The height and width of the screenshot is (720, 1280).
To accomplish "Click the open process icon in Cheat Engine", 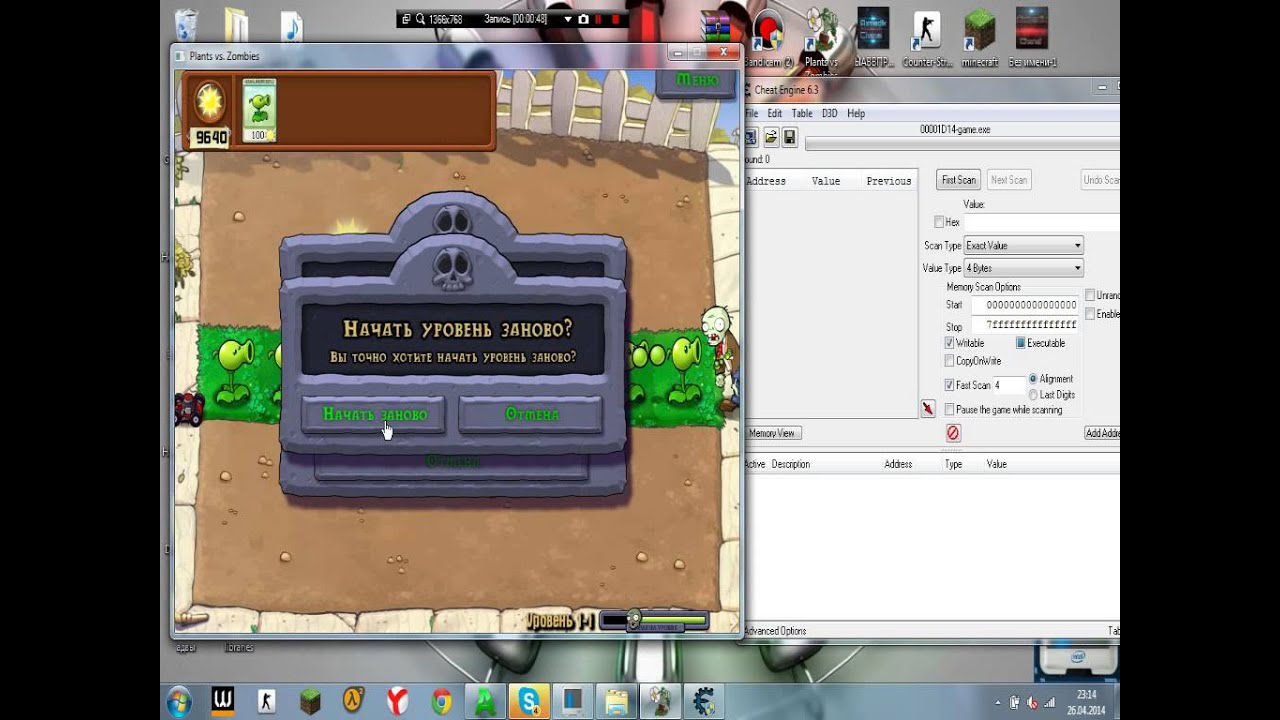I will [x=751, y=137].
